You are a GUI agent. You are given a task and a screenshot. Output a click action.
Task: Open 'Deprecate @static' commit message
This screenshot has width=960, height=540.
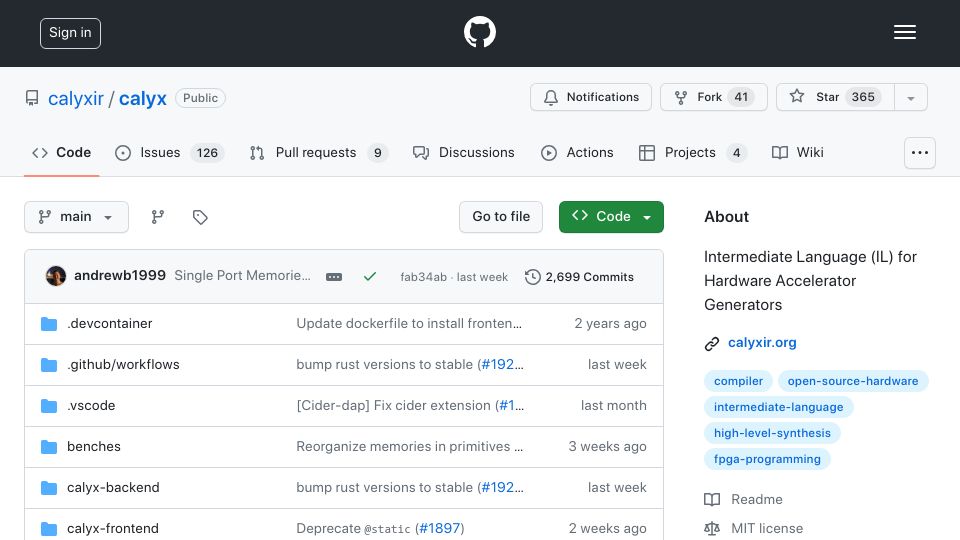pyautogui.click(x=353, y=528)
